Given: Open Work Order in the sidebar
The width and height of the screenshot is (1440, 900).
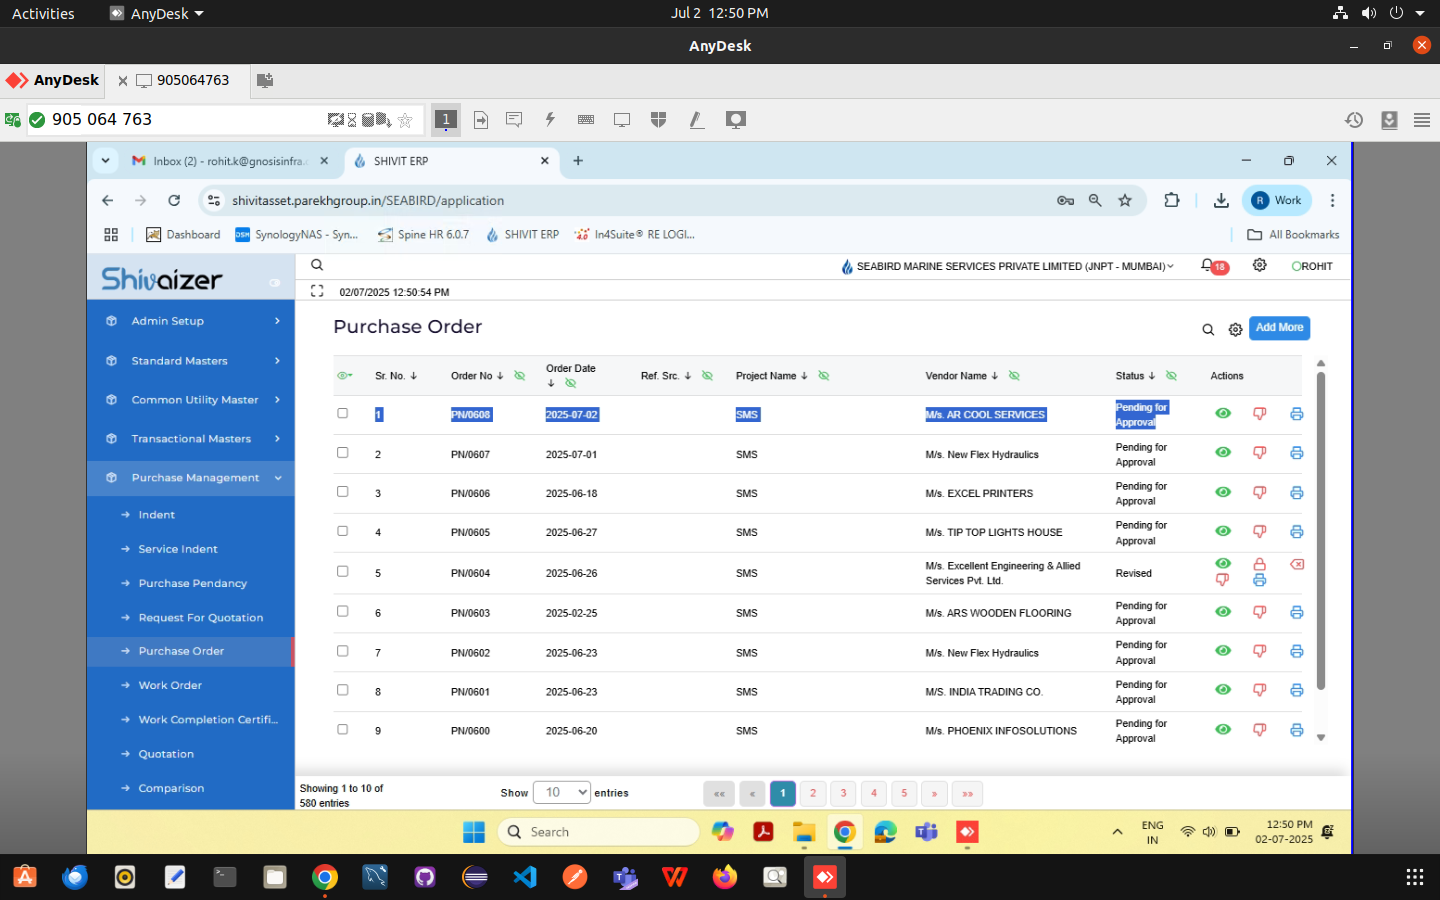Looking at the screenshot, I should [170, 685].
